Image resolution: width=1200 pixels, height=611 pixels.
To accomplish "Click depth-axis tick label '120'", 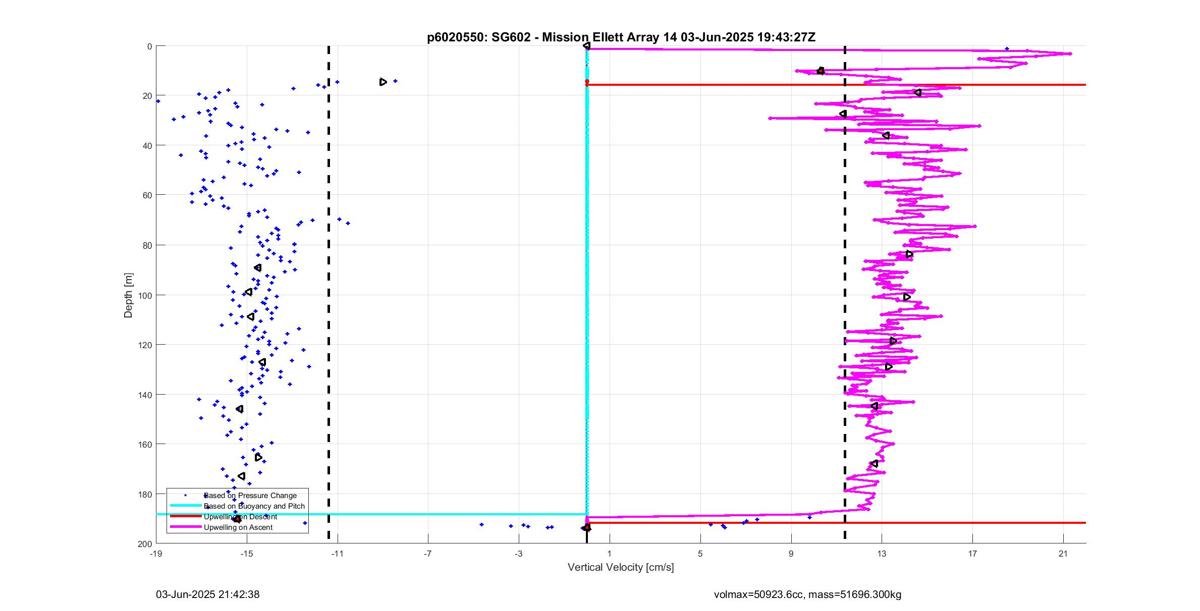I will pyautogui.click(x=143, y=344).
